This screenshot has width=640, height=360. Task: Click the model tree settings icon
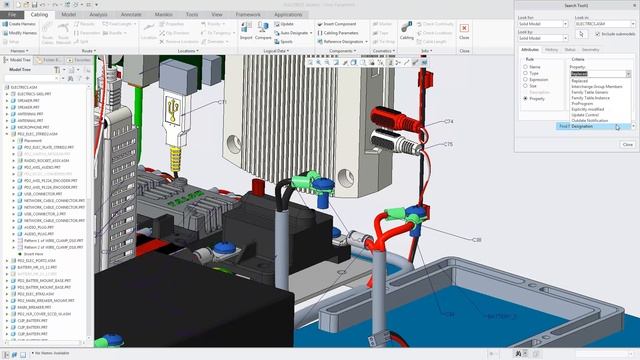pos(57,70)
